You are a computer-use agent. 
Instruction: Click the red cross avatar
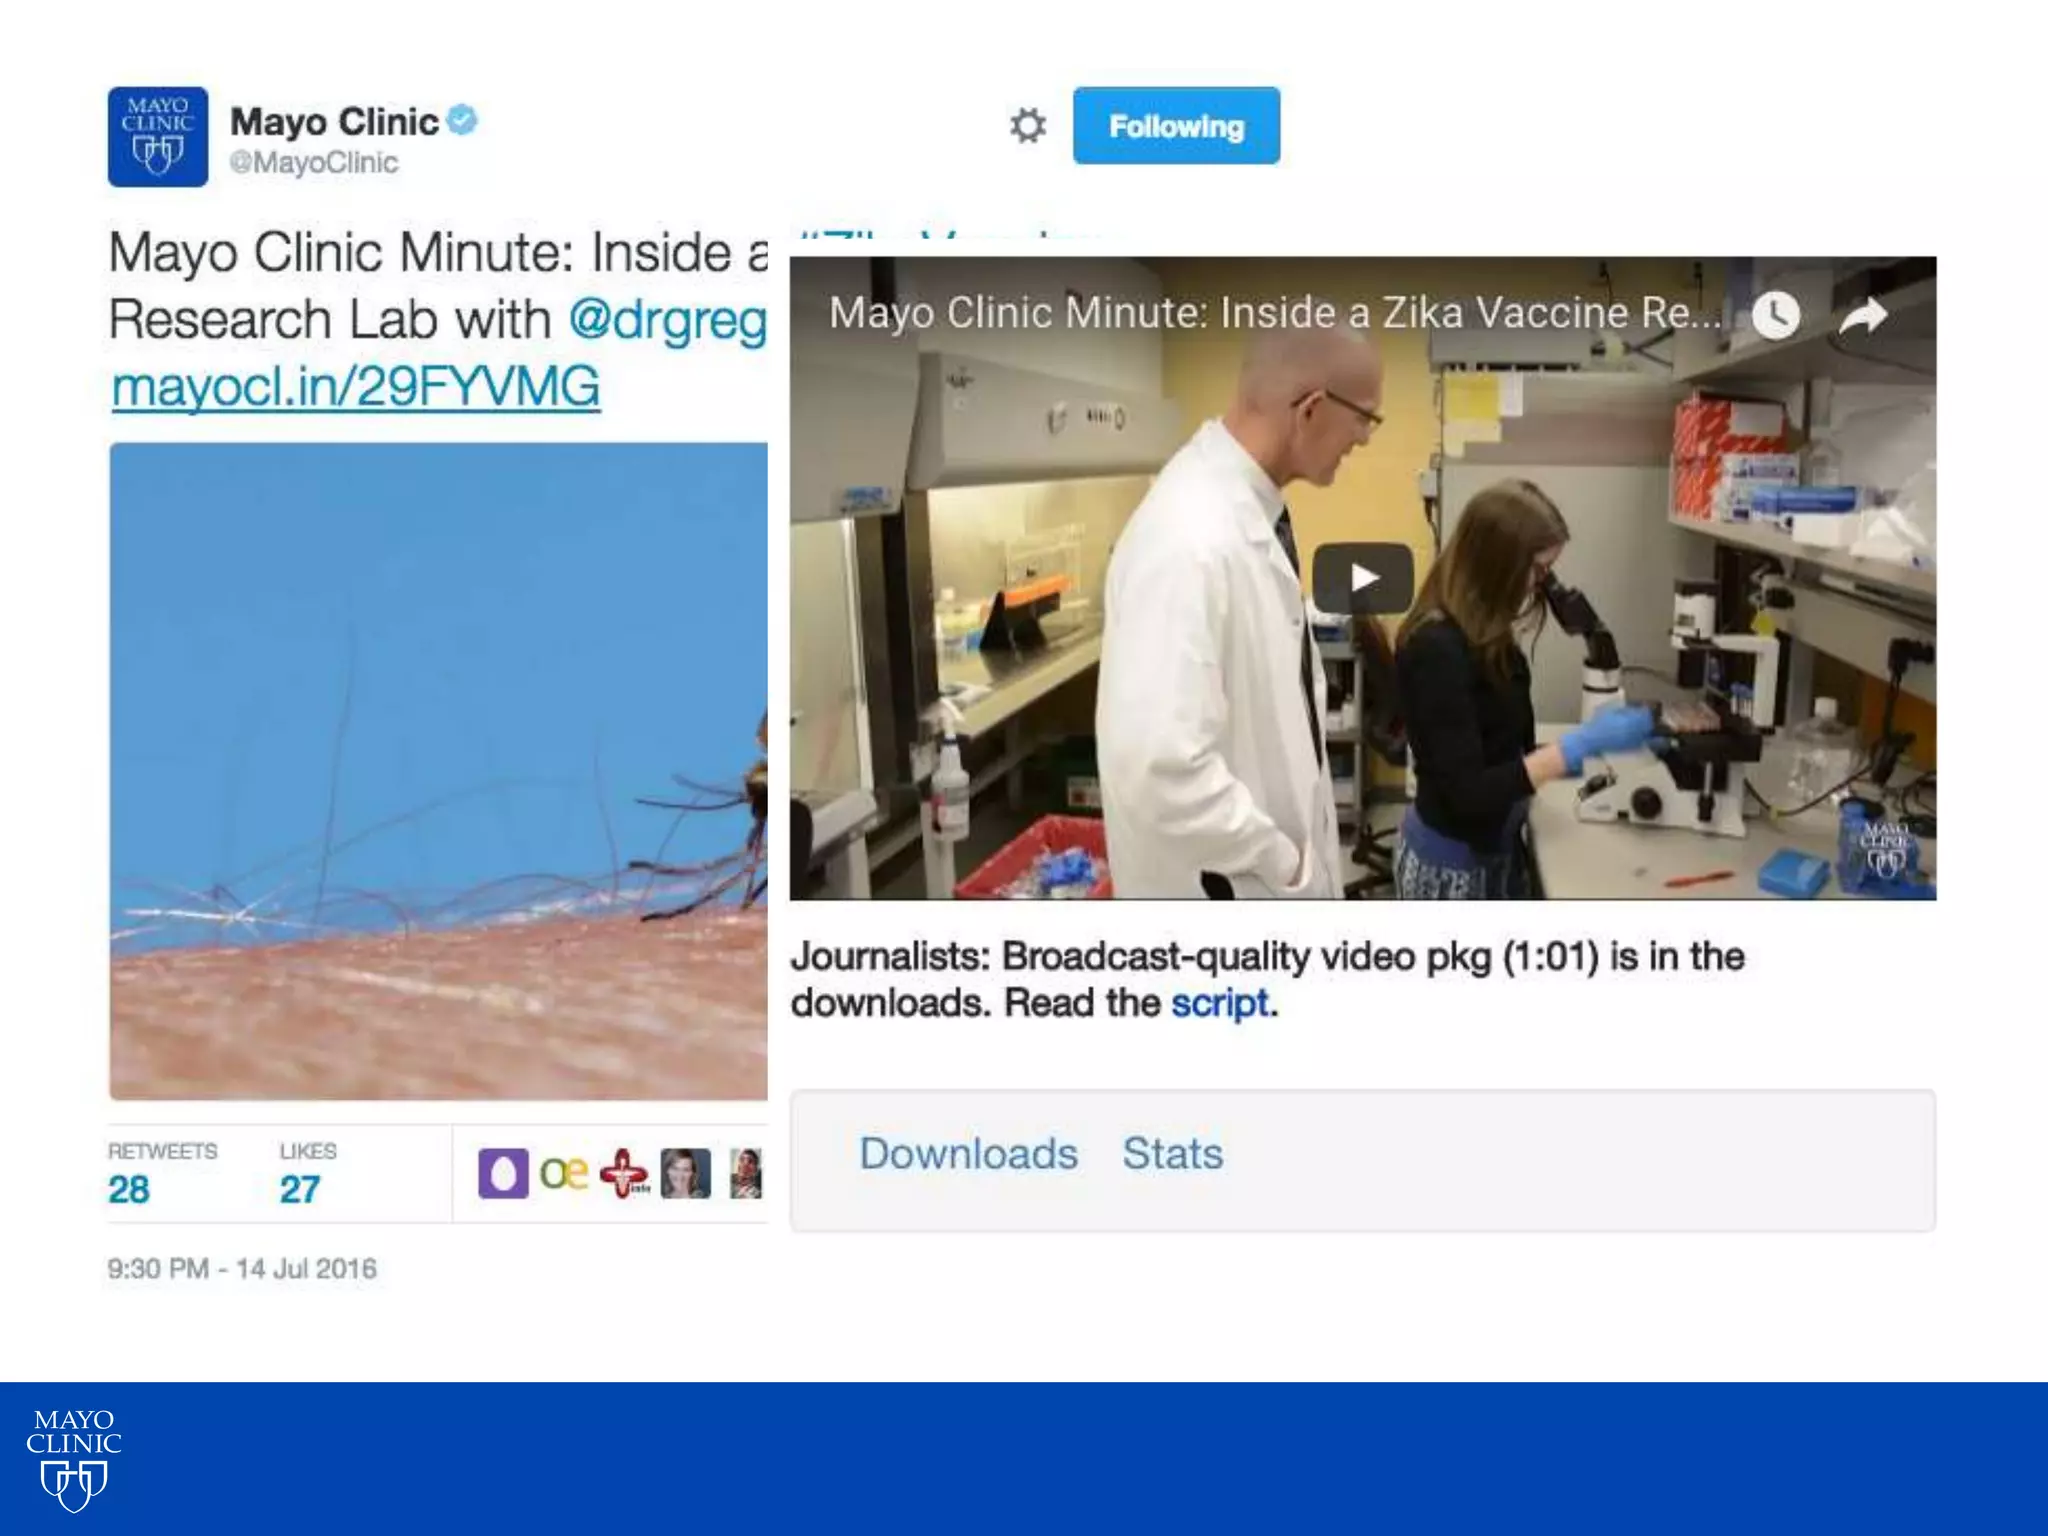point(625,1173)
